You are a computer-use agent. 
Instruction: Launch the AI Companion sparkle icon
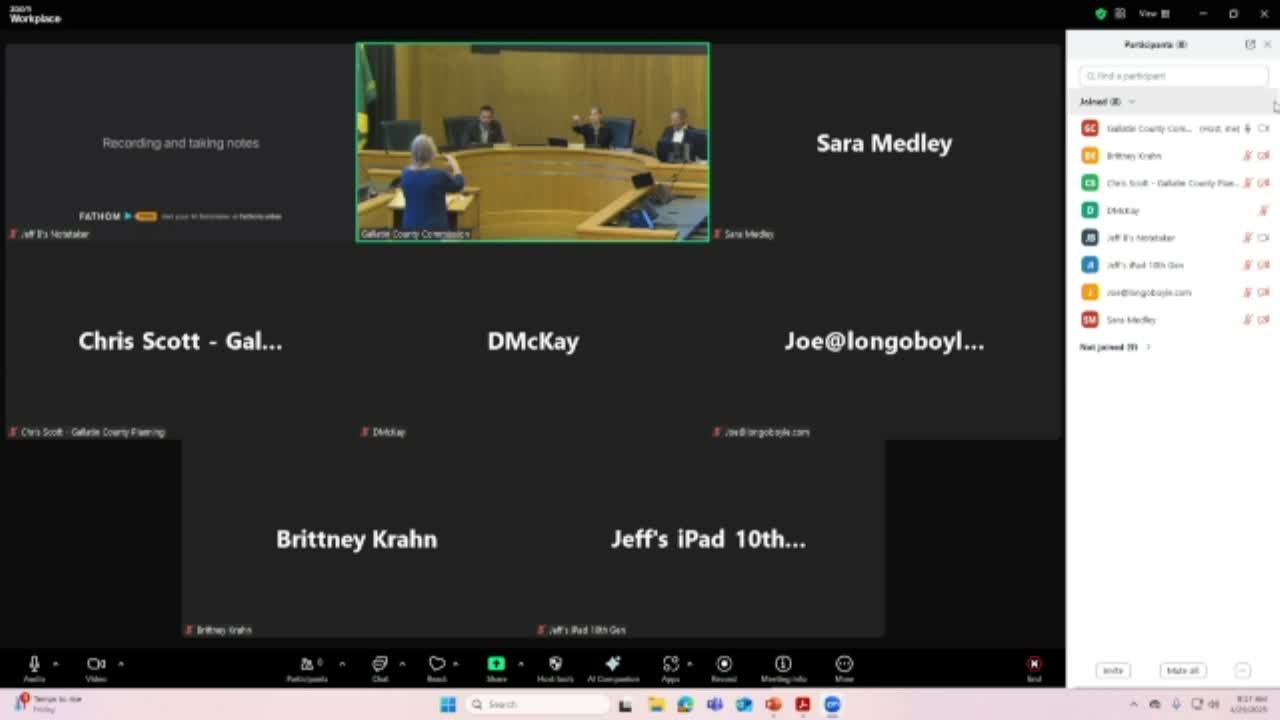(613, 668)
